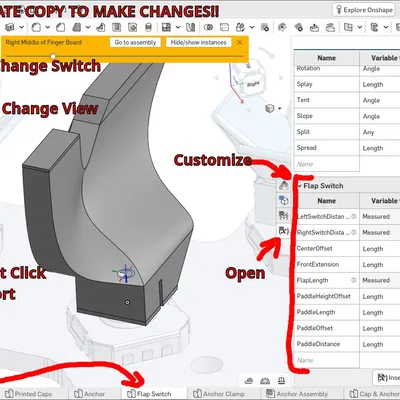Select the Split tool
The width and height of the screenshot is (400, 400).
(x=225, y=27)
